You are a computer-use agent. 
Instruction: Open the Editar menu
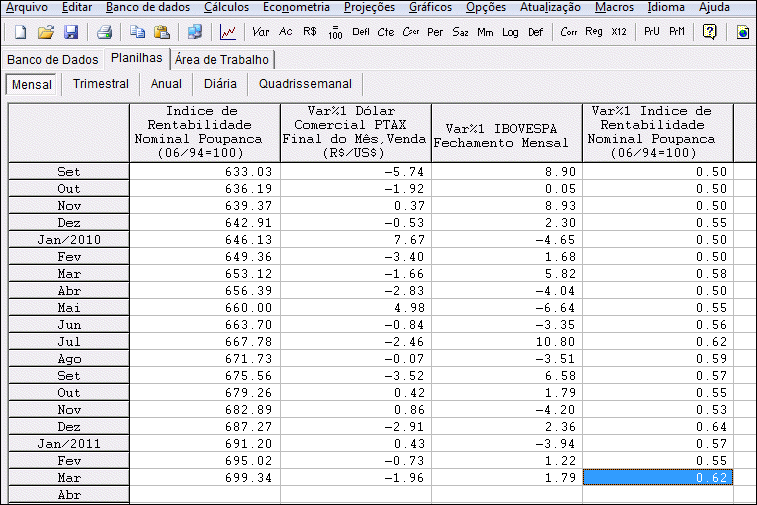pyautogui.click(x=77, y=7)
